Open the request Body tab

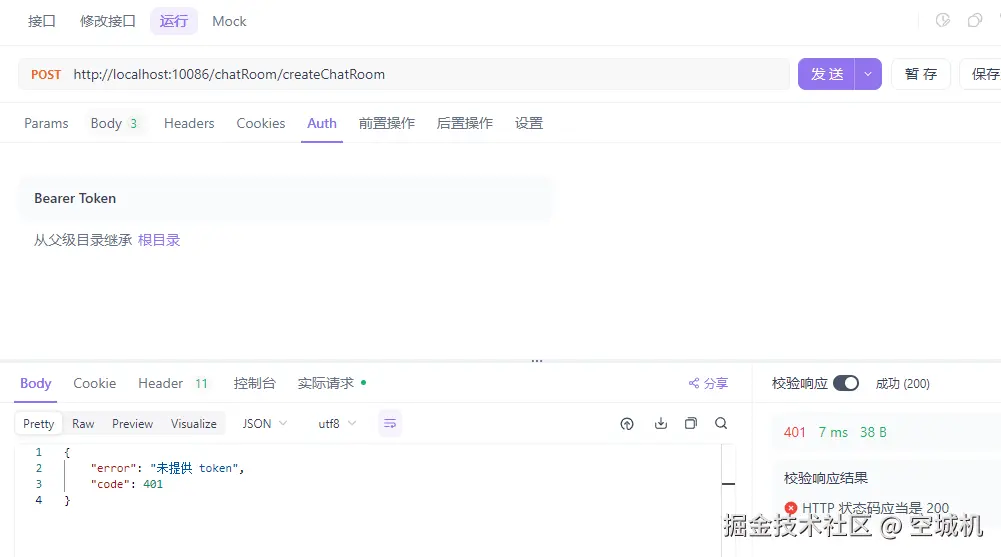coord(114,123)
